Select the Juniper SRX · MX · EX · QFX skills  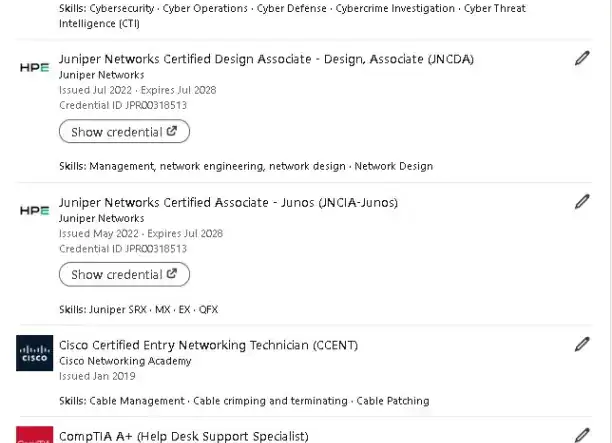coord(138,309)
